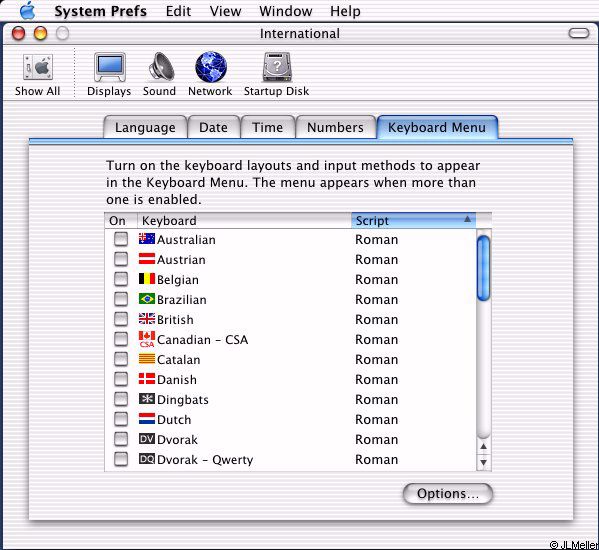Open the Edit menu
This screenshot has height=550, width=599.
178,11
